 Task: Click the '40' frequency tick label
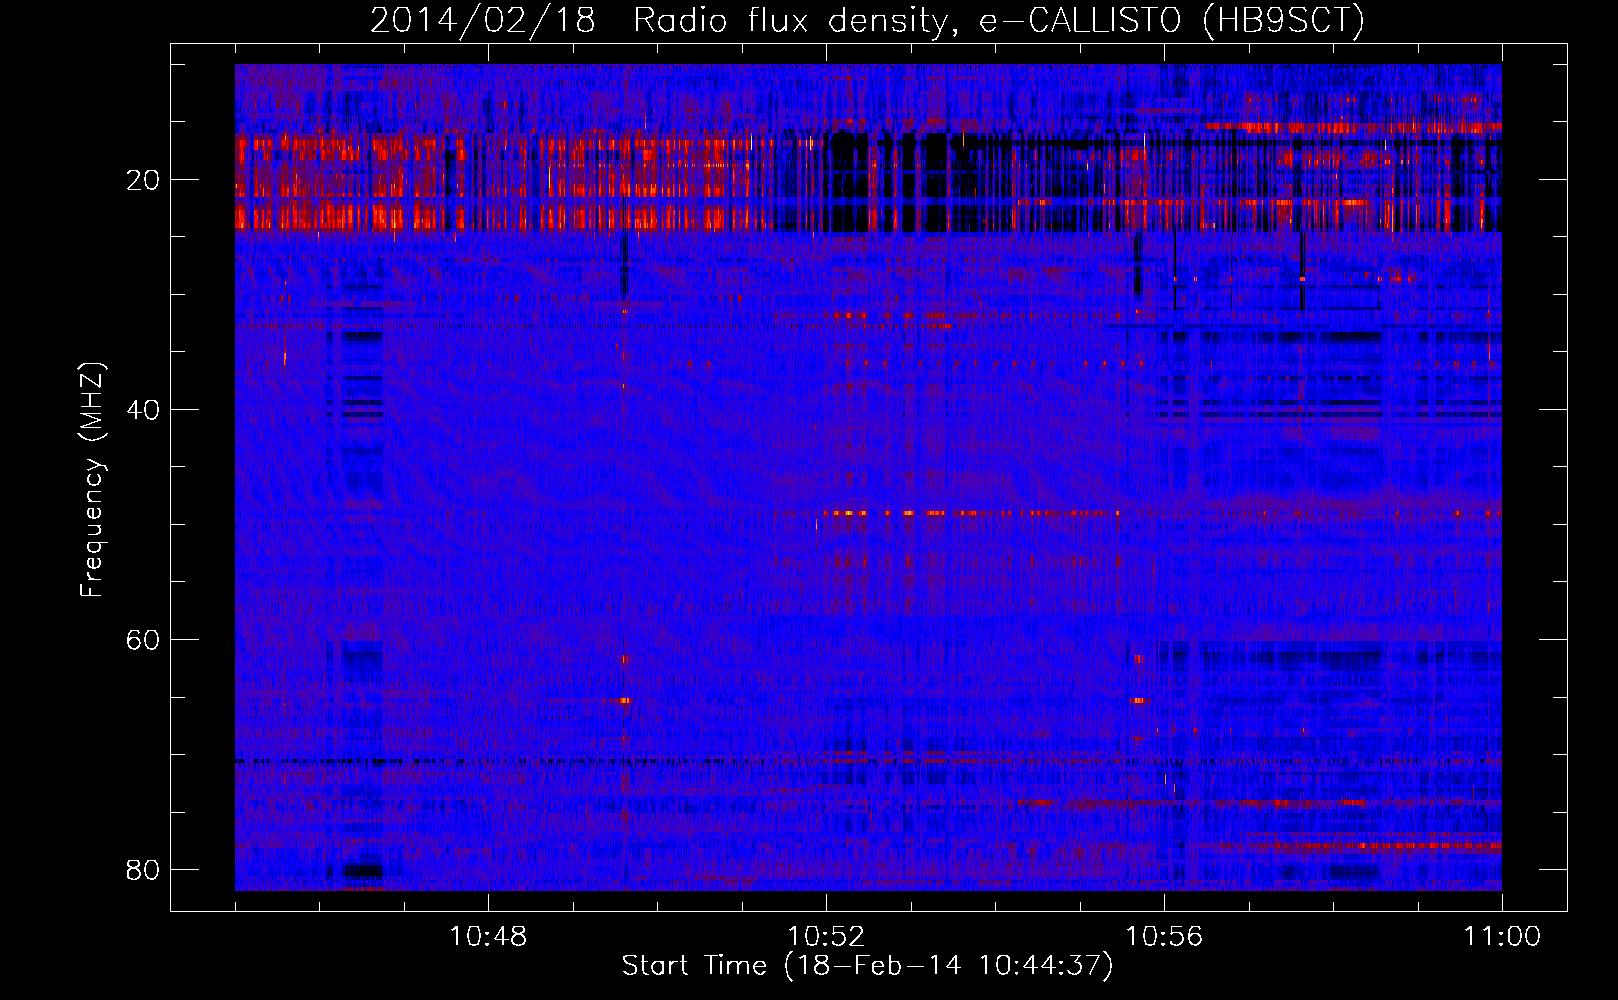[x=143, y=410]
